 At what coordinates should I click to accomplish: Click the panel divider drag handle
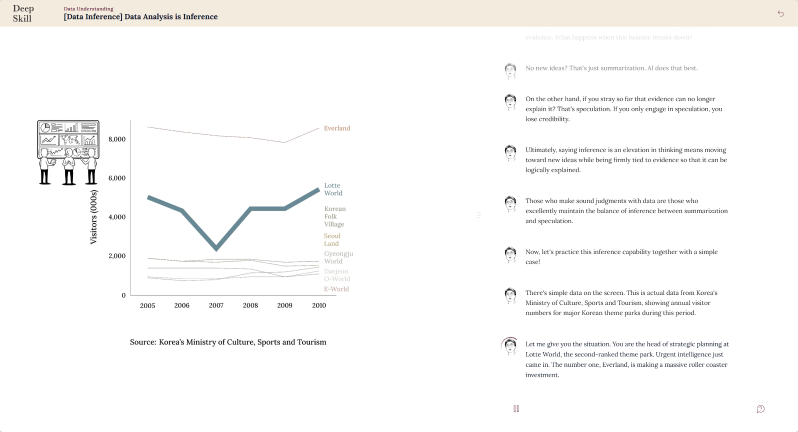(x=478, y=215)
